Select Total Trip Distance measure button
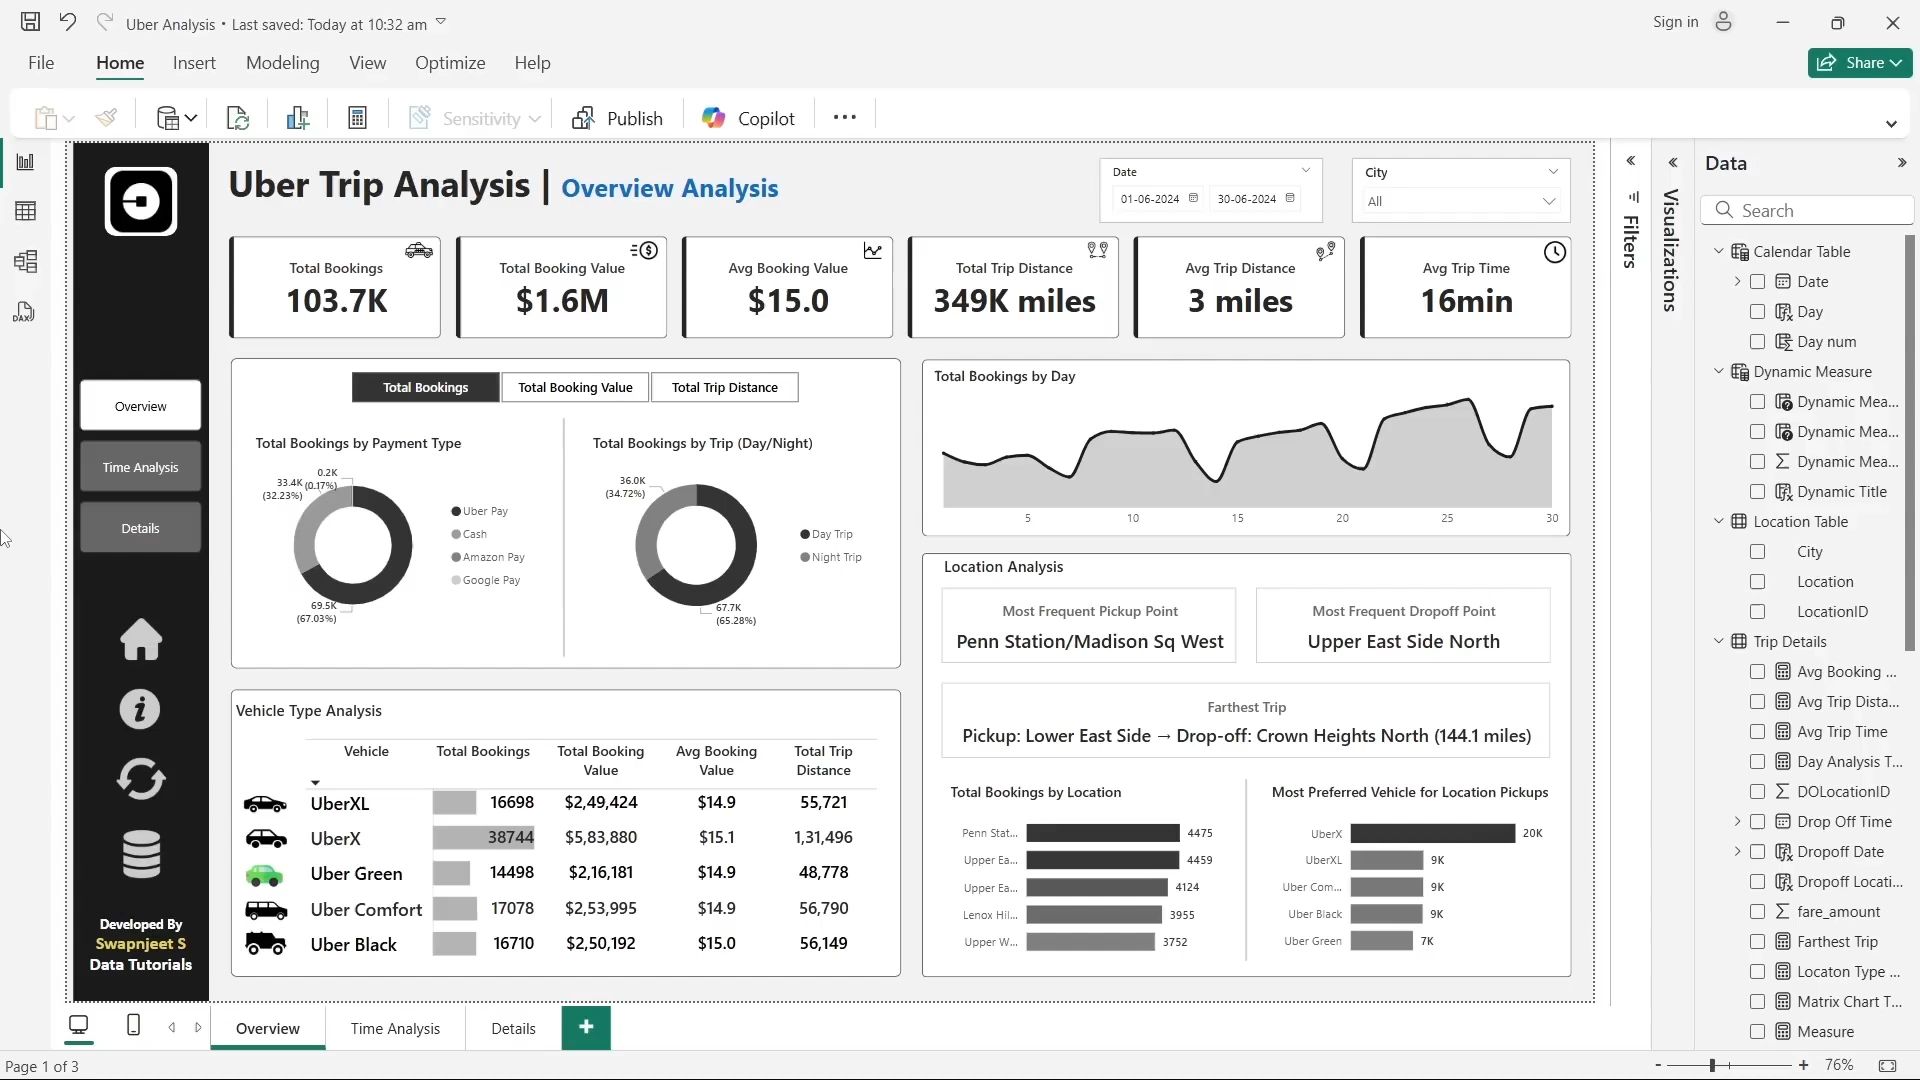 725,387
